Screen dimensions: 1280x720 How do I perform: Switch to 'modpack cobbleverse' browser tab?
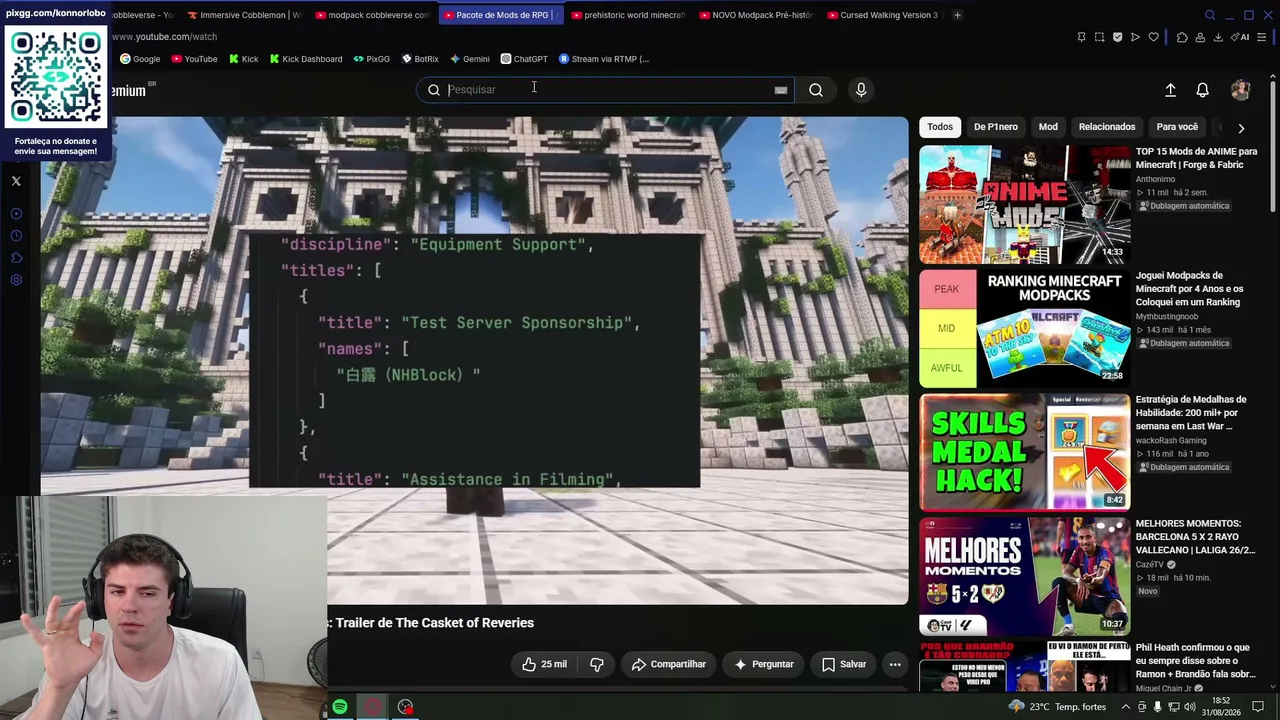(372, 15)
